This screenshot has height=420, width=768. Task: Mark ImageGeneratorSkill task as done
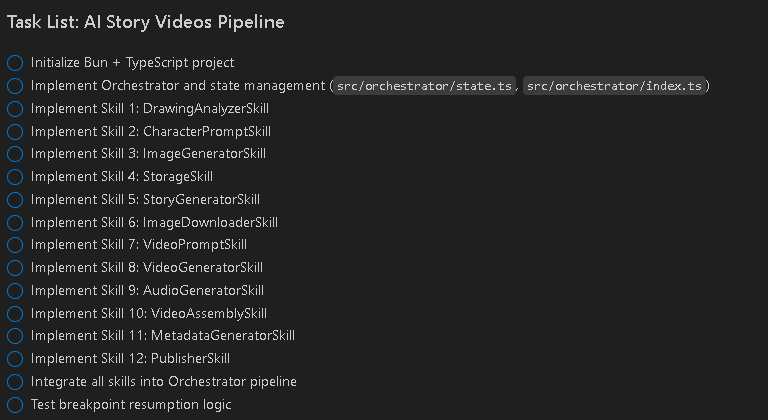point(15,154)
